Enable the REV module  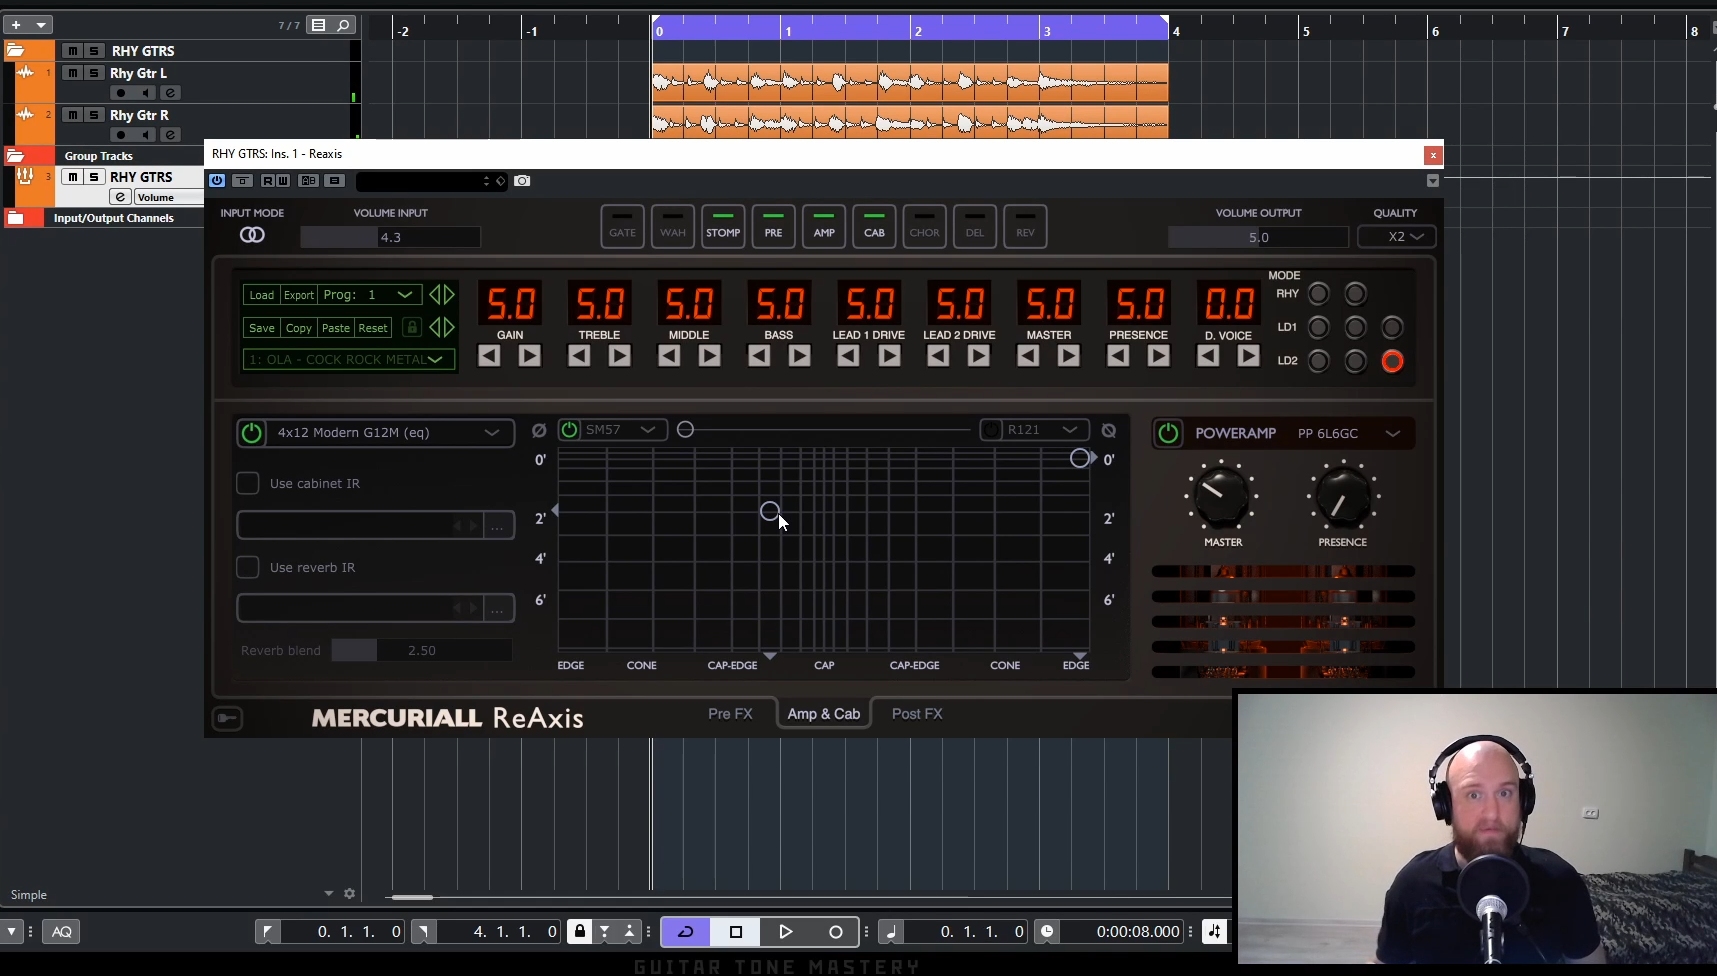tap(1025, 226)
